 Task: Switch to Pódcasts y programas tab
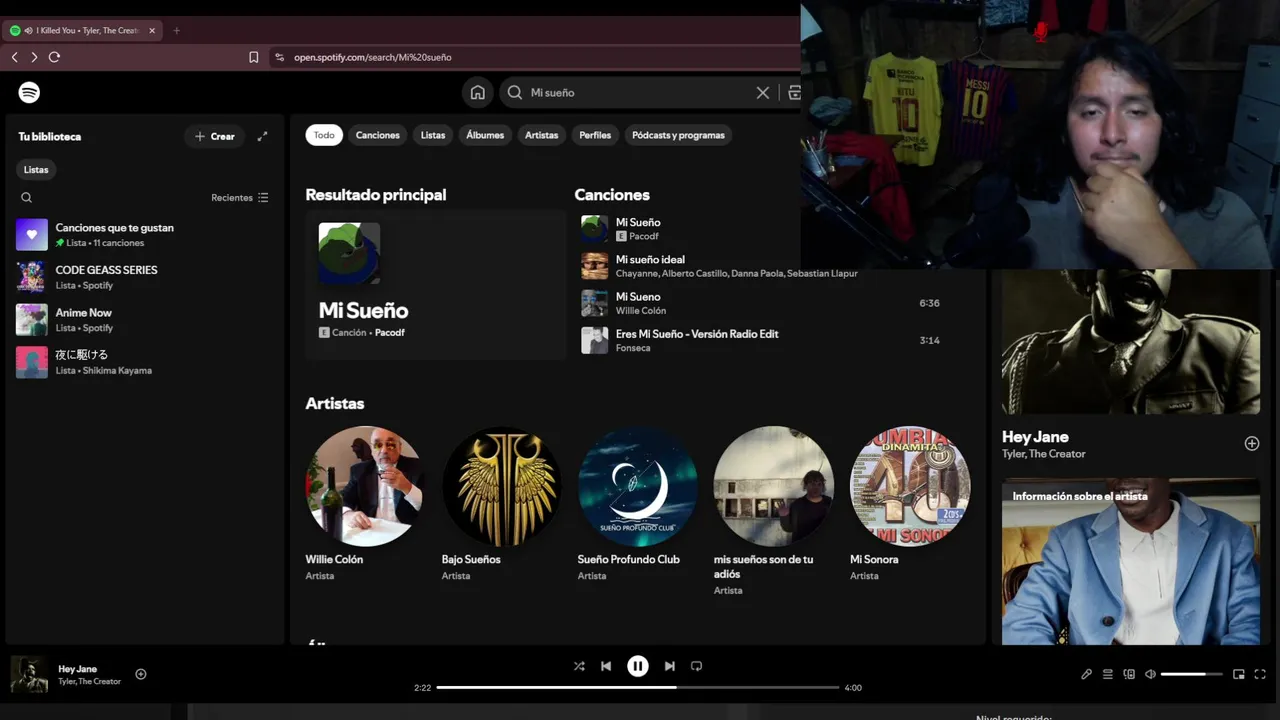(x=678, y=135)
